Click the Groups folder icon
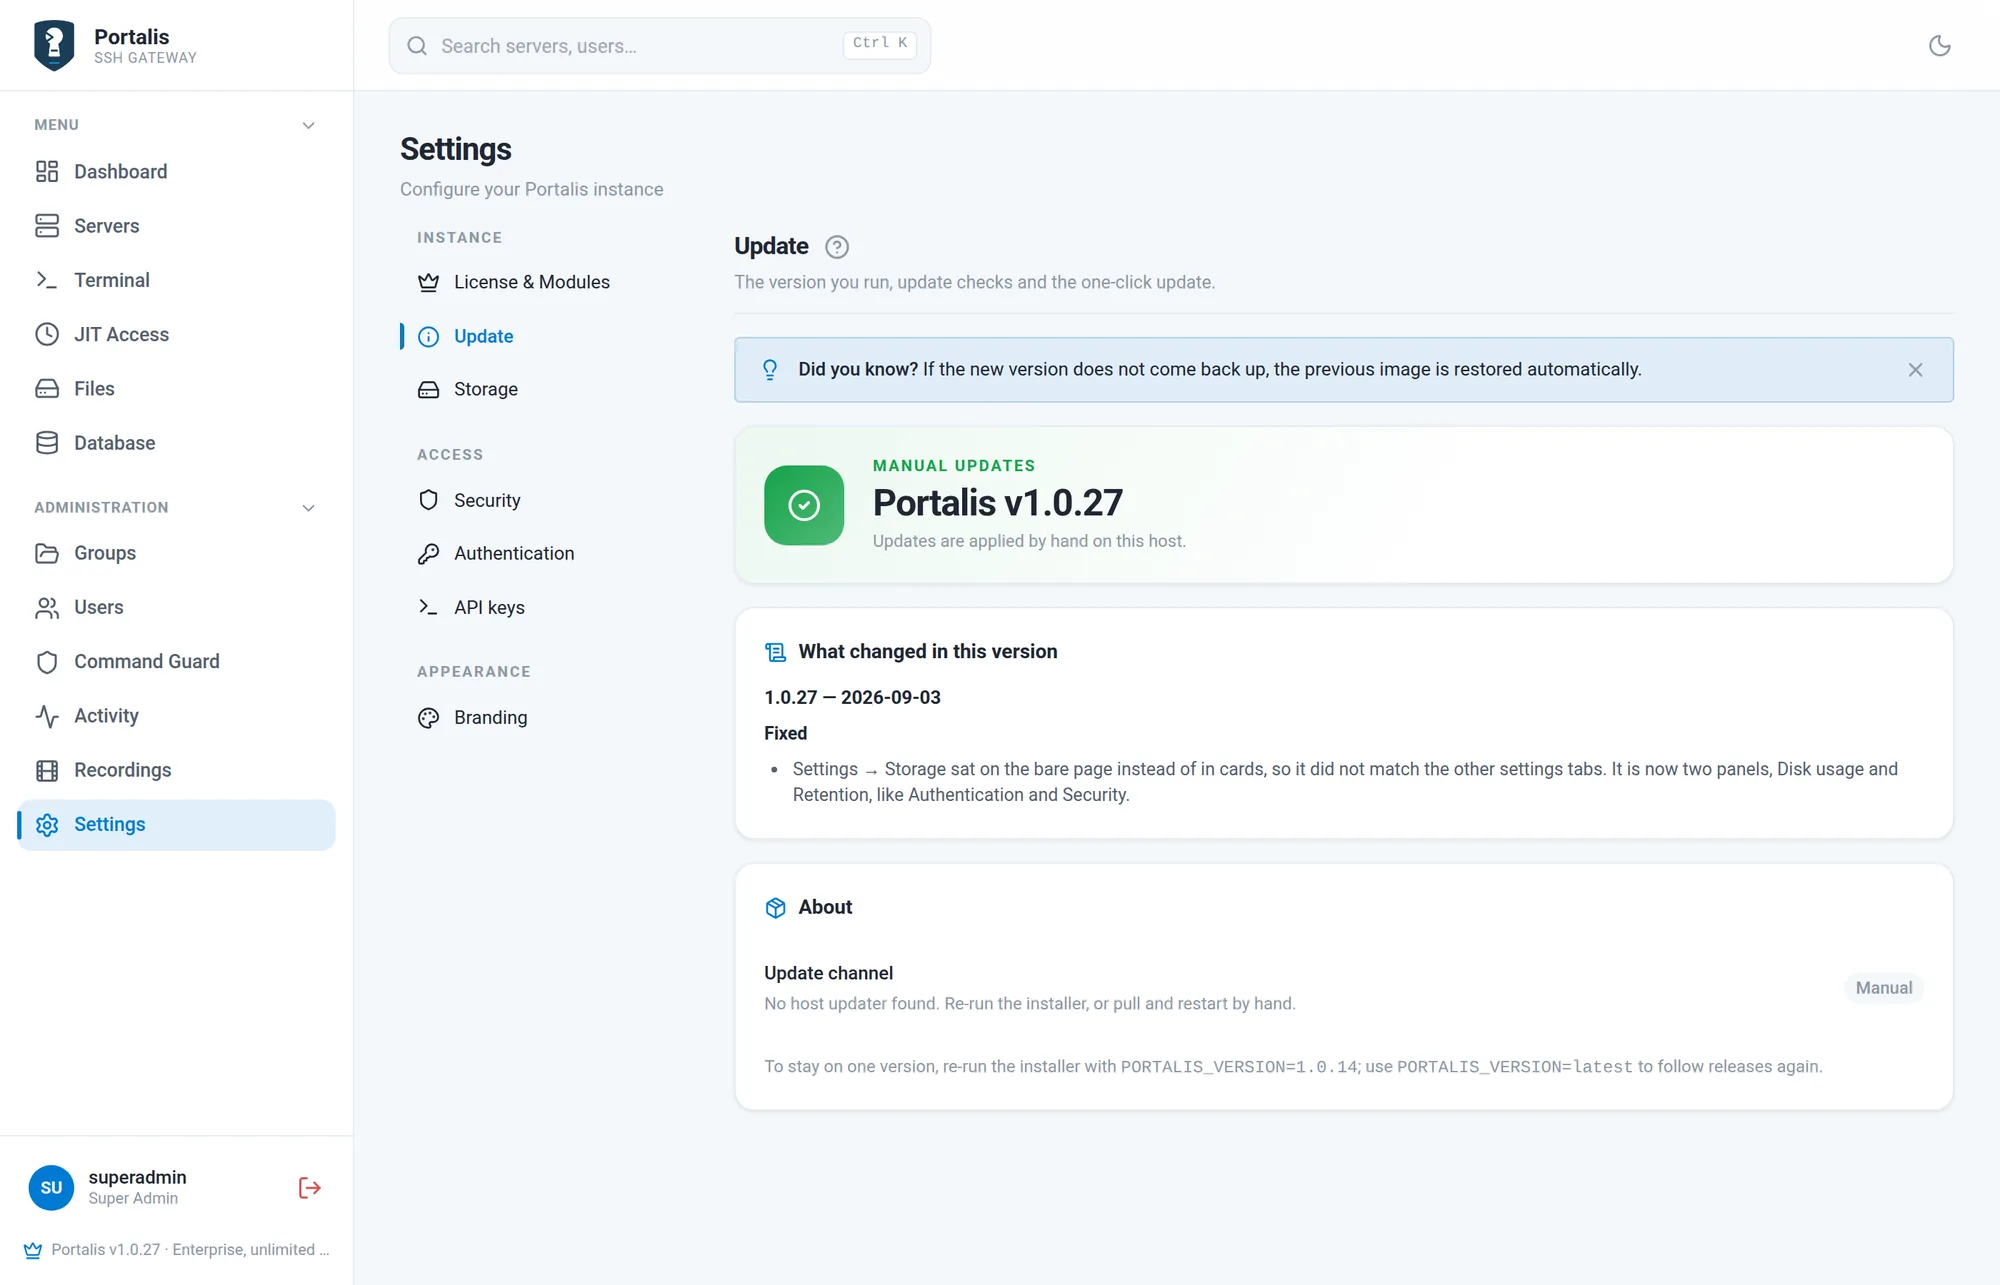This screenshot has height=1285, width=2000. (47, 553)
